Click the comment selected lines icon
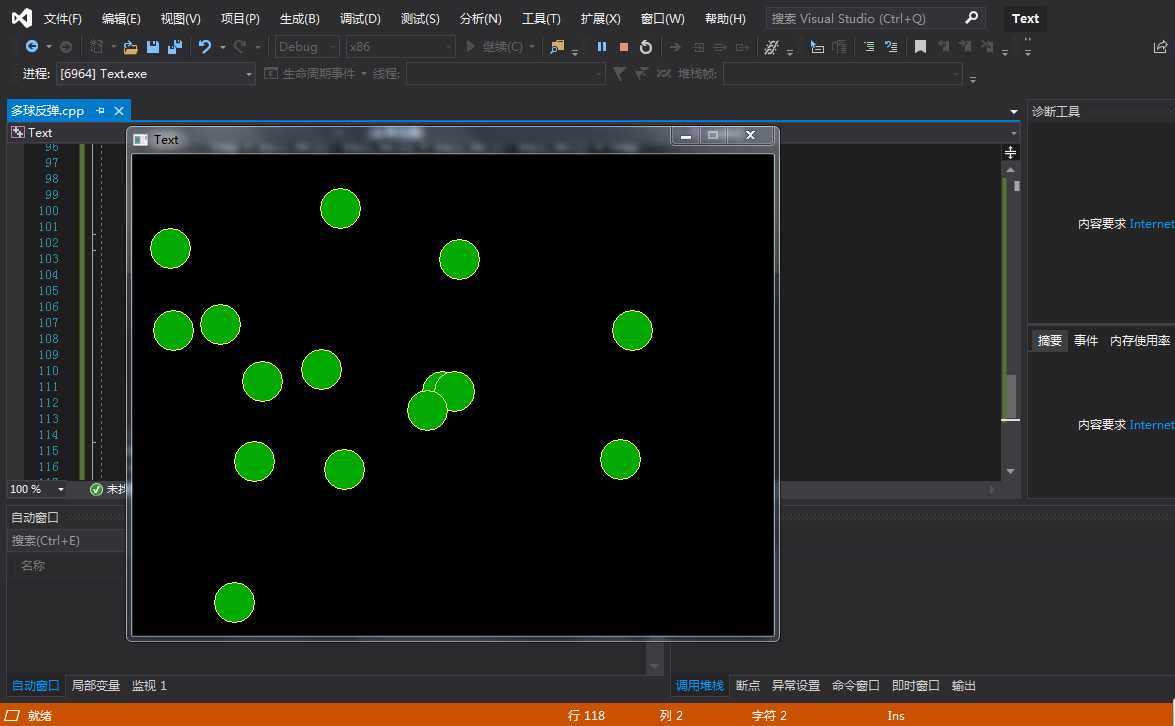Viewport: 1175px width, 726px height. click(x=869, y=46)
